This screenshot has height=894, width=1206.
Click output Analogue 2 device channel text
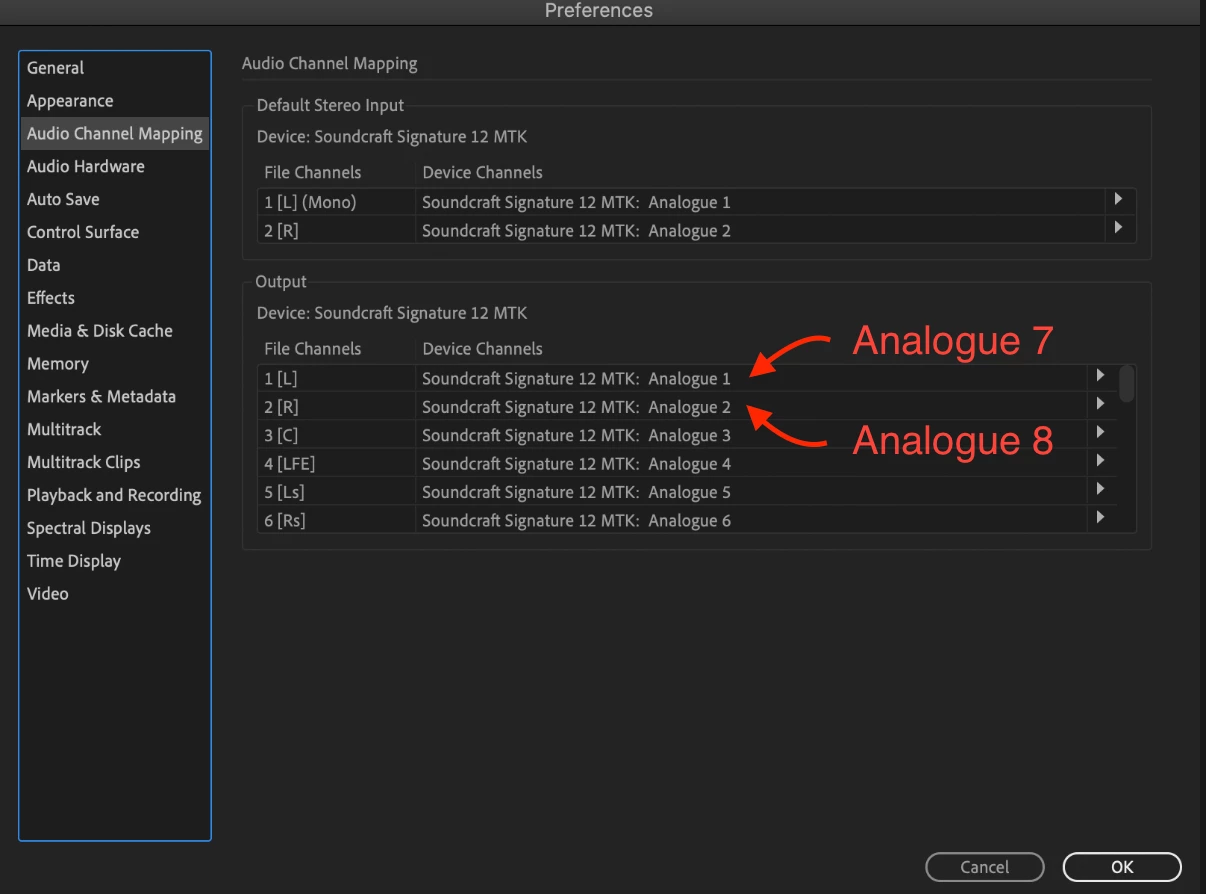point(576,407)
